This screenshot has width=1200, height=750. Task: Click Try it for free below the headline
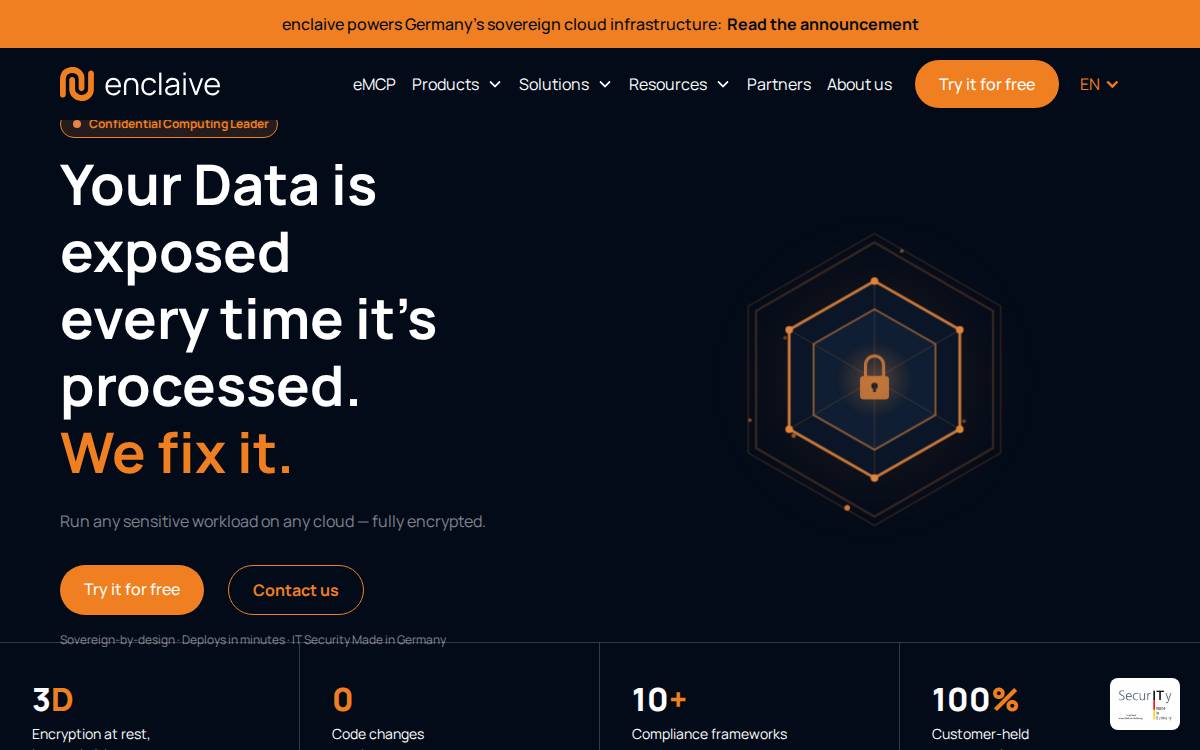point(132,590)
